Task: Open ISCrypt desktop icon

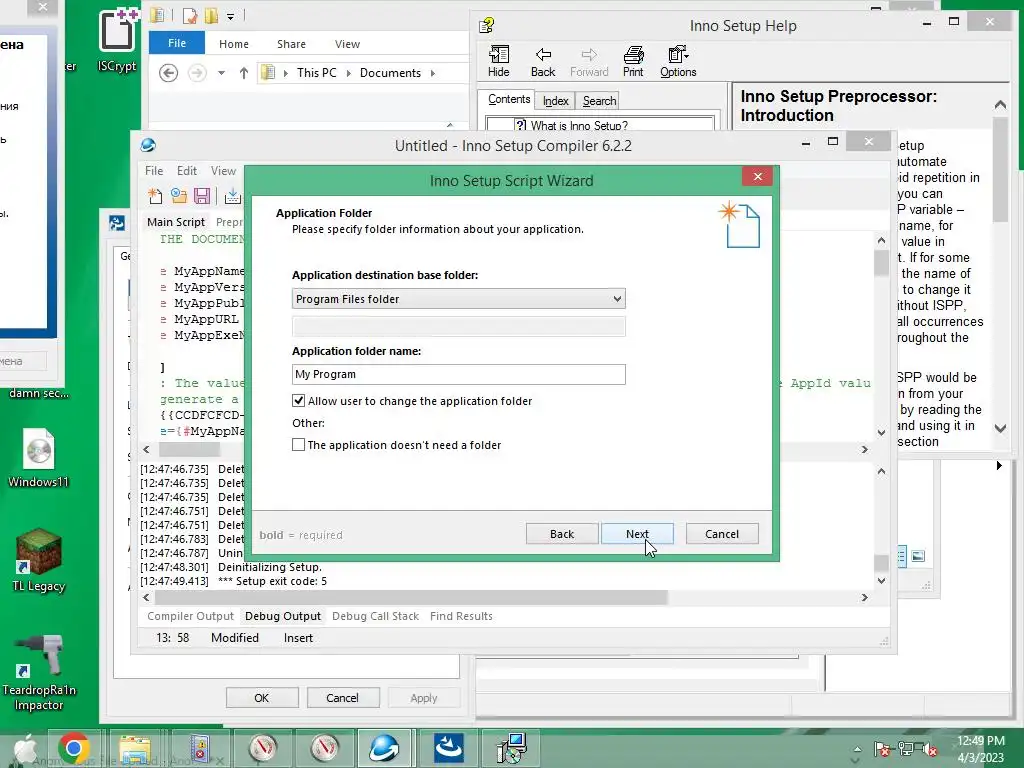Action: pyautogui.click(x=117, y=40)
